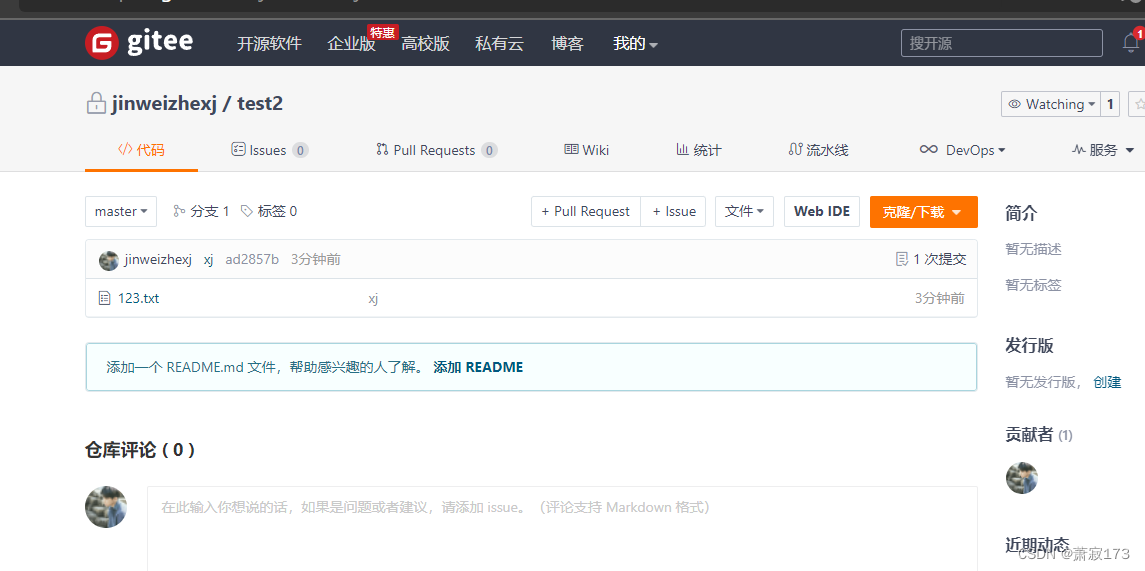Click the 贡献者 (1) heading
Screen dimensions: 1145x571
[x=1039, y=435]
